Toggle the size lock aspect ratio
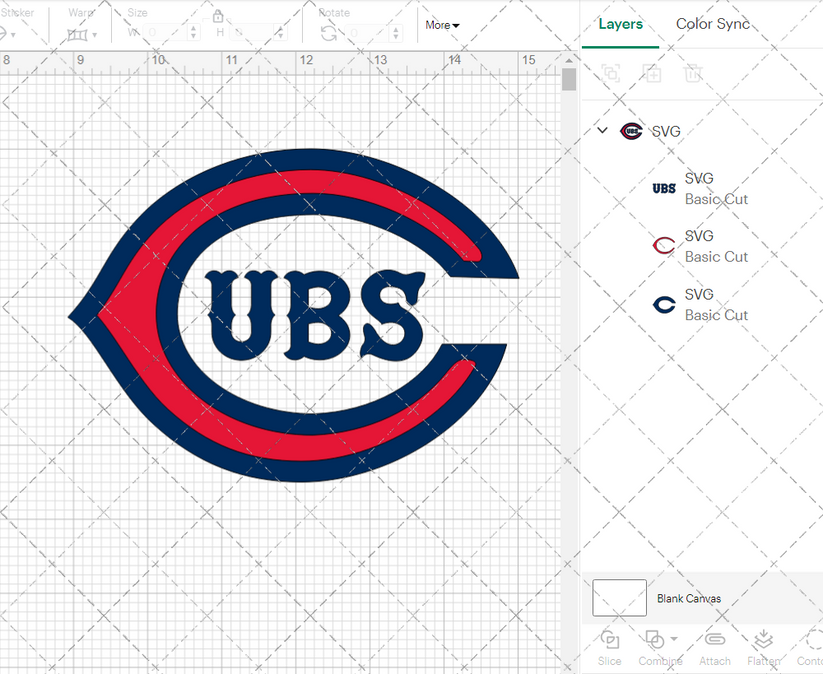This screenshot has width=823, height=674. 218,16
